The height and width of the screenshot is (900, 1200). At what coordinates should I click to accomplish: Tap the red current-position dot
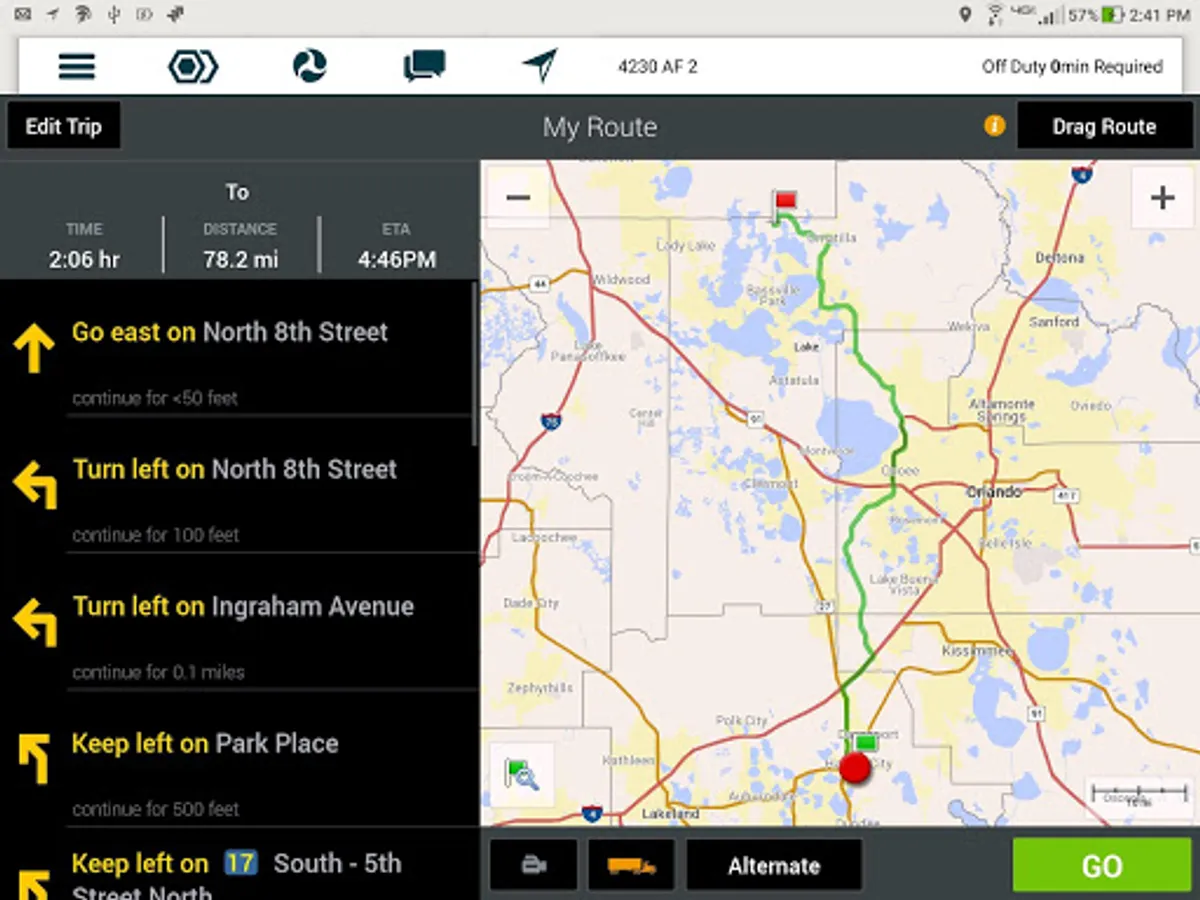pos(855,768)
